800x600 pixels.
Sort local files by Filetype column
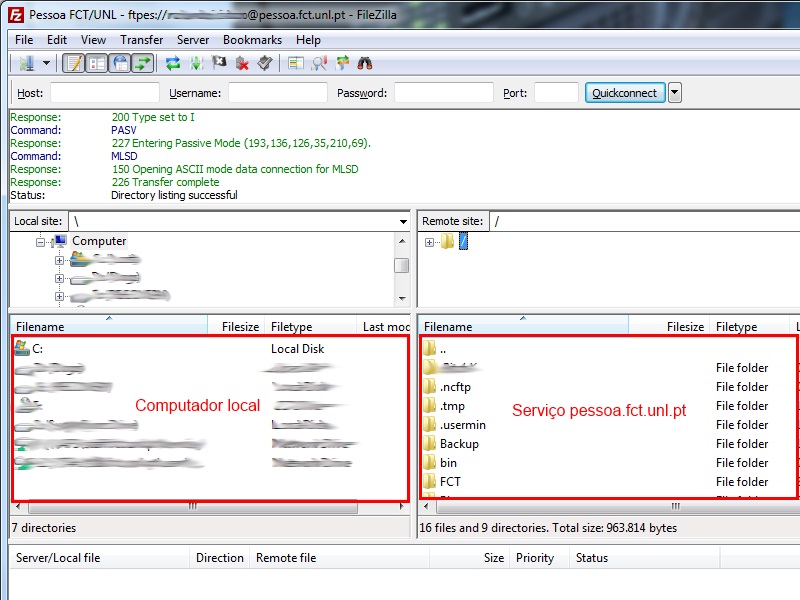[310, 327]
